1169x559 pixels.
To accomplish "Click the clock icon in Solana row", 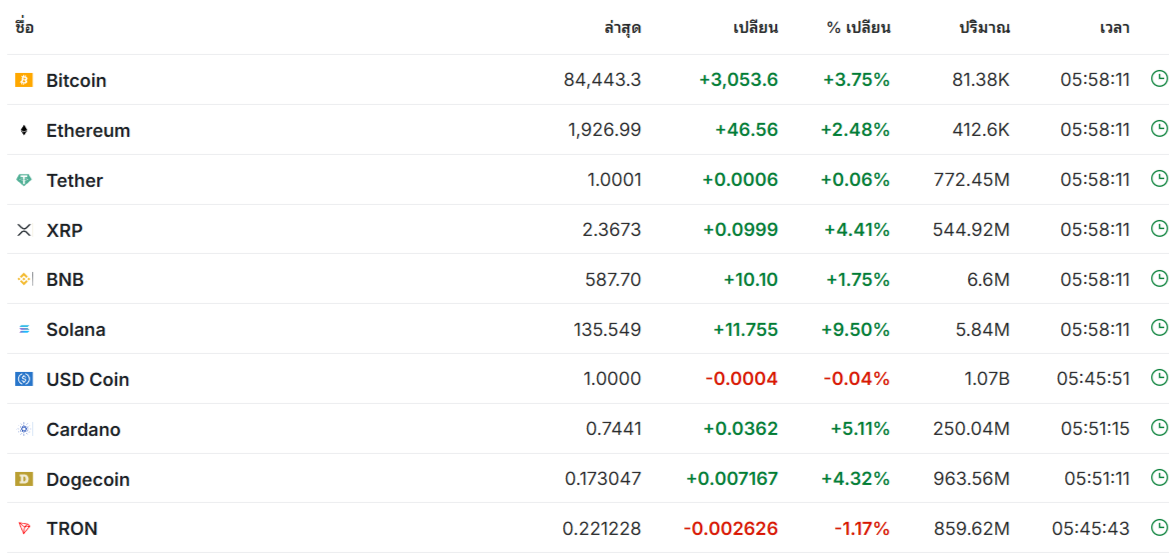I will point(1159,328).
